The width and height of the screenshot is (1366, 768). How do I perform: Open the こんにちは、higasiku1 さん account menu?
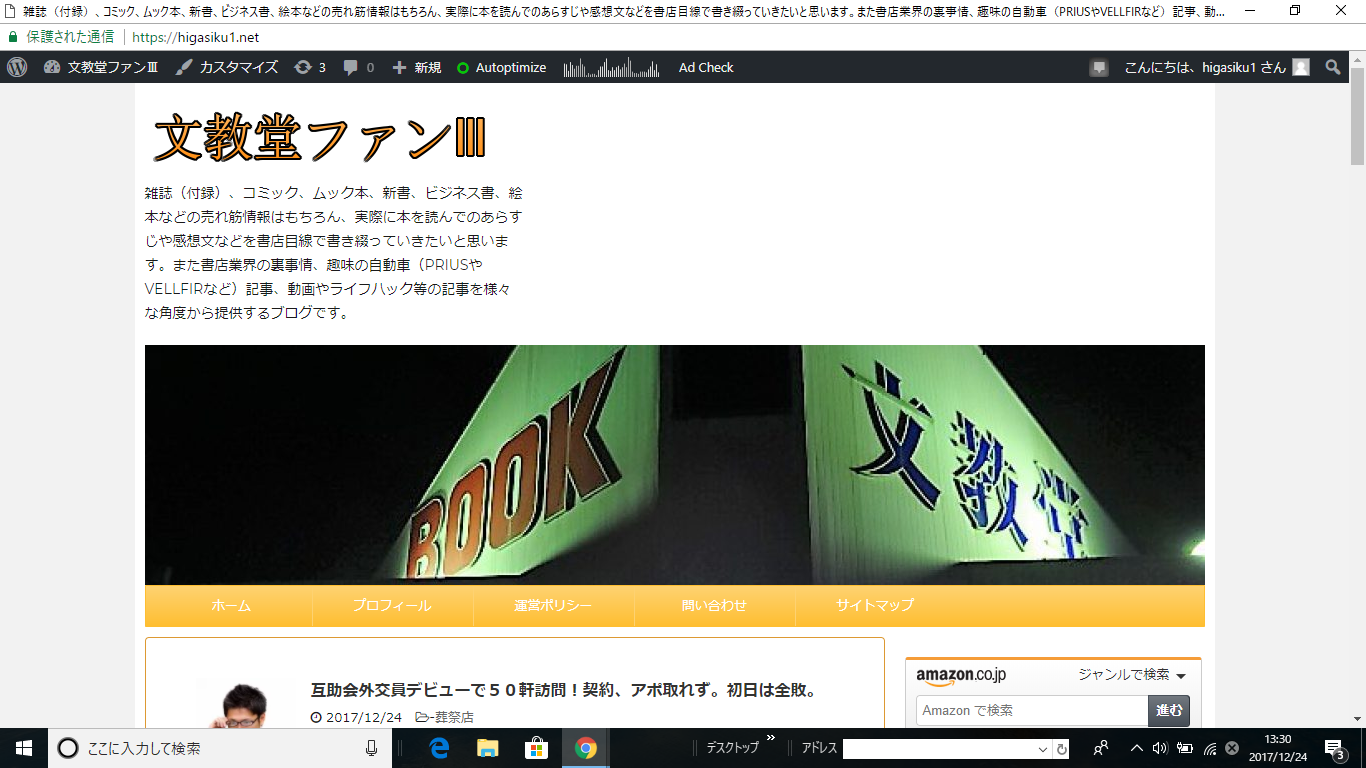coord(1205,67)
